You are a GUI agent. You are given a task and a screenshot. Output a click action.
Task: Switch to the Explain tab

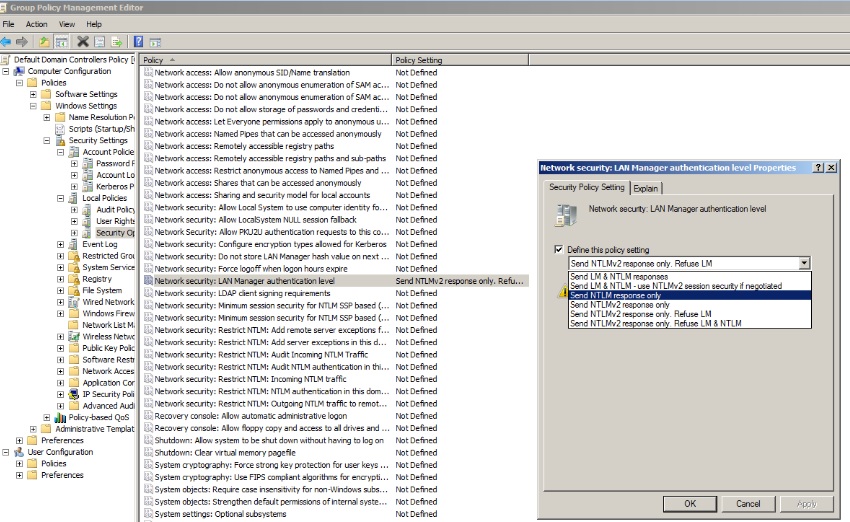point(645,189)
